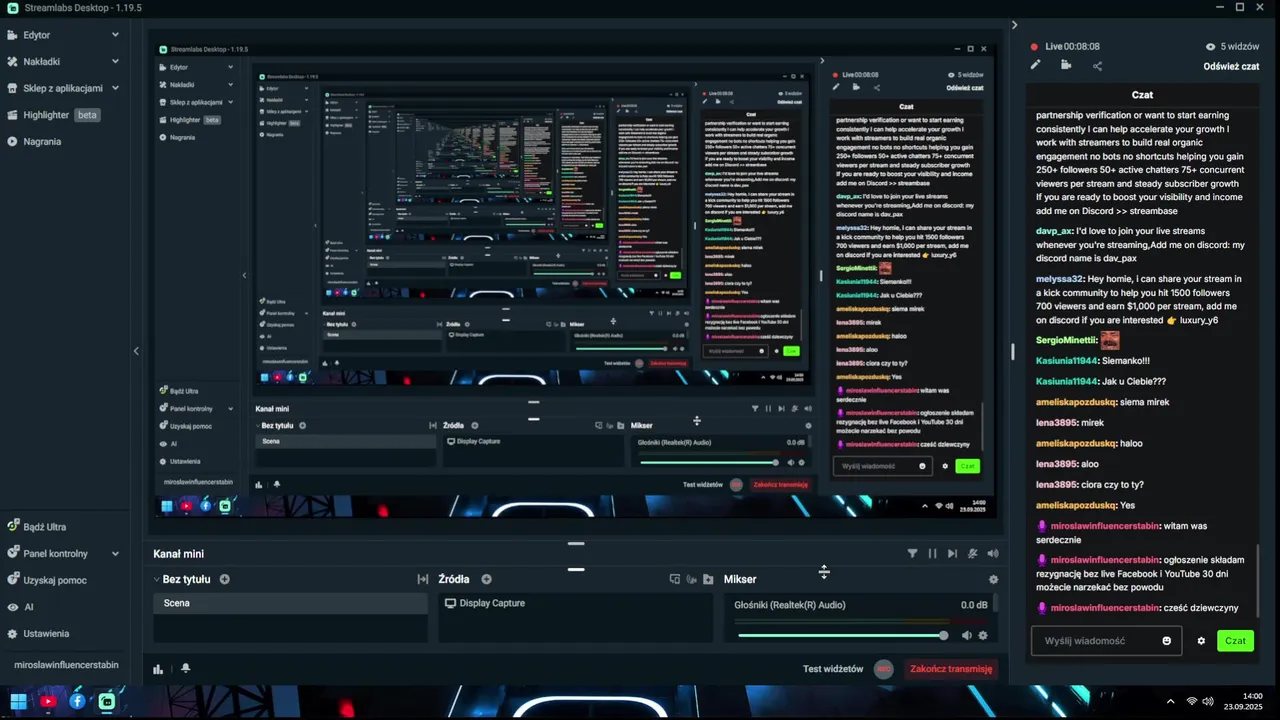Open the AI eye icon item
1280x720 pixels.
click(13, 607)
